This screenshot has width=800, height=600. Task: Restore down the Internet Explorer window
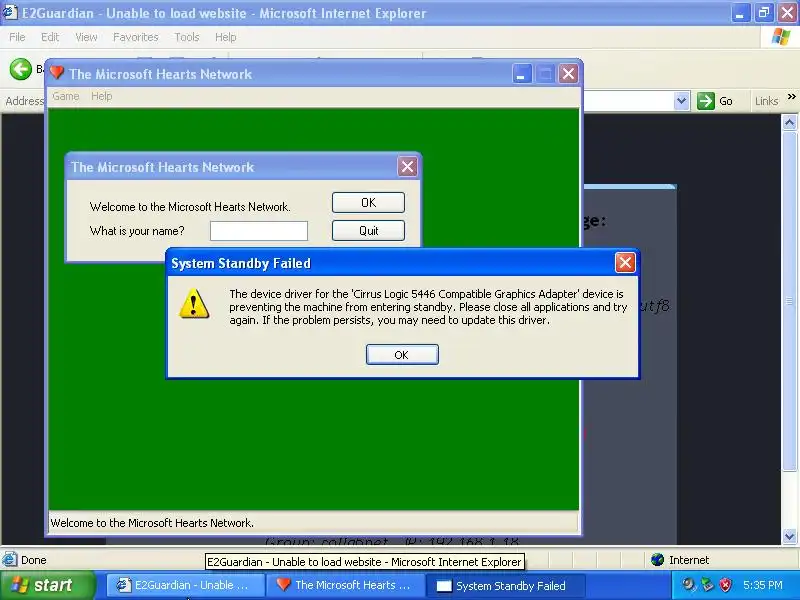(x=764, y=13)
